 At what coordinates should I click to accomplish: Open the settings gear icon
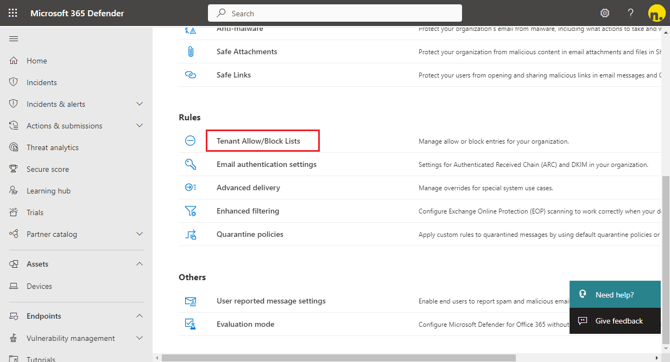605,13
